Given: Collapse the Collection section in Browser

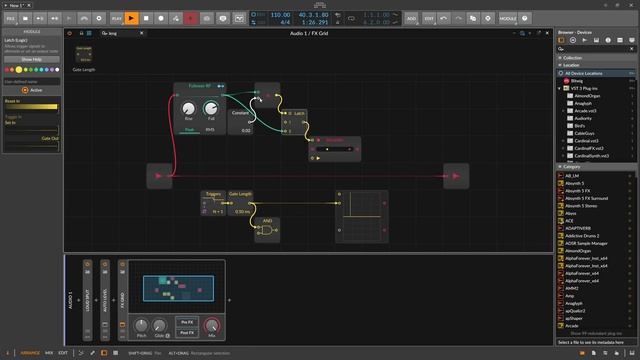Looking at the screenshot, I should point(560,58).
